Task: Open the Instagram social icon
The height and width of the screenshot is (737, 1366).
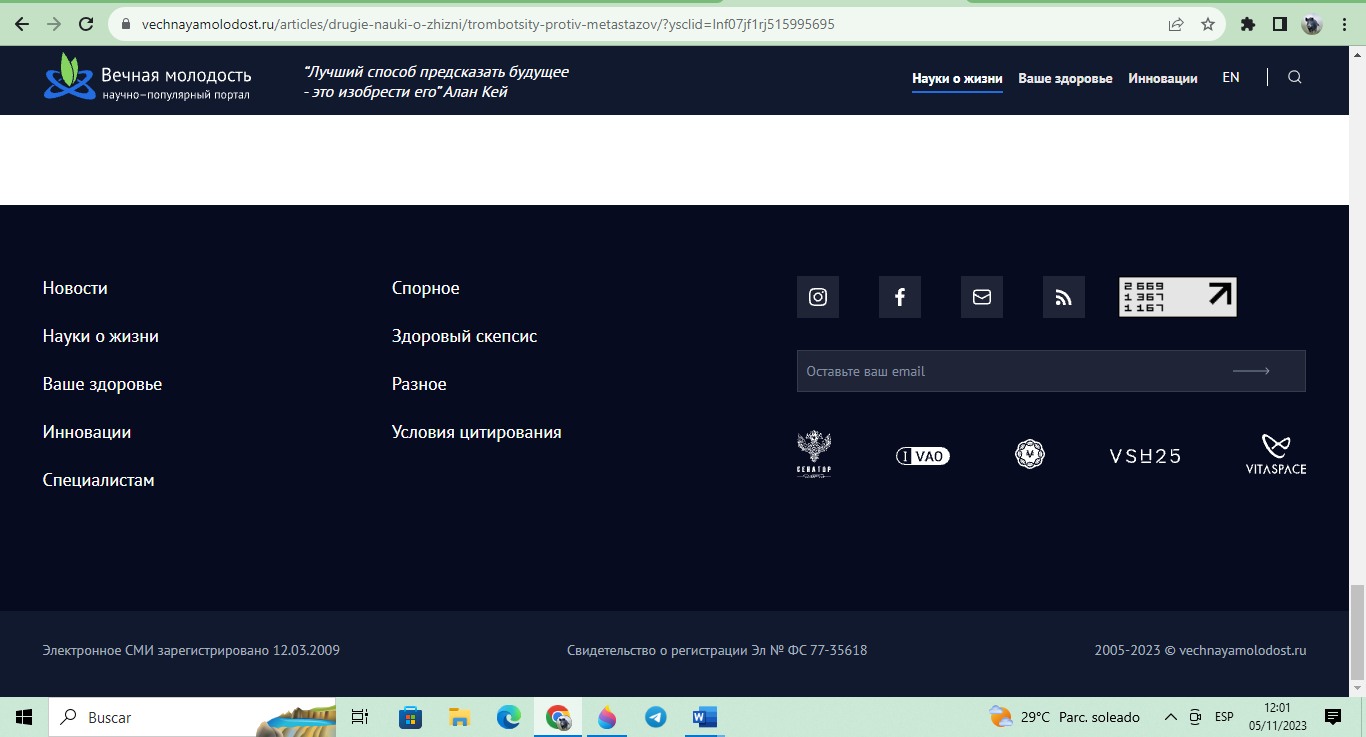Action: 817,297
